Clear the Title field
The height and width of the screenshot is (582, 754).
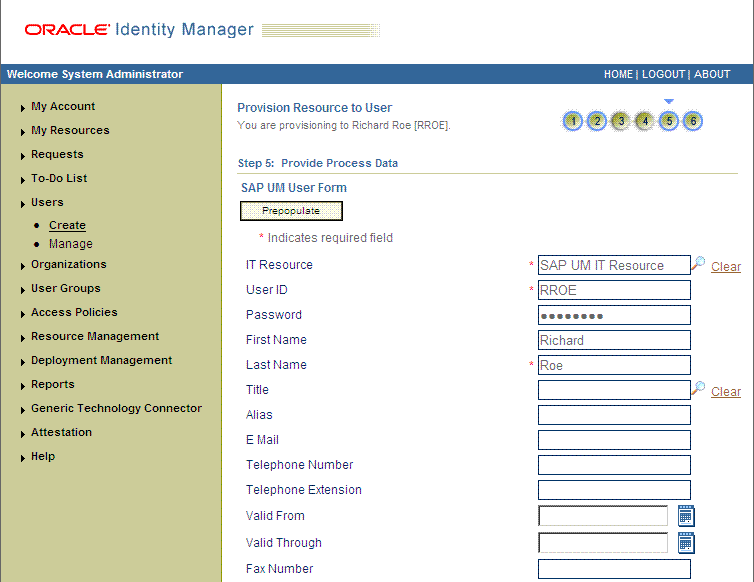[x=726, y=392]
